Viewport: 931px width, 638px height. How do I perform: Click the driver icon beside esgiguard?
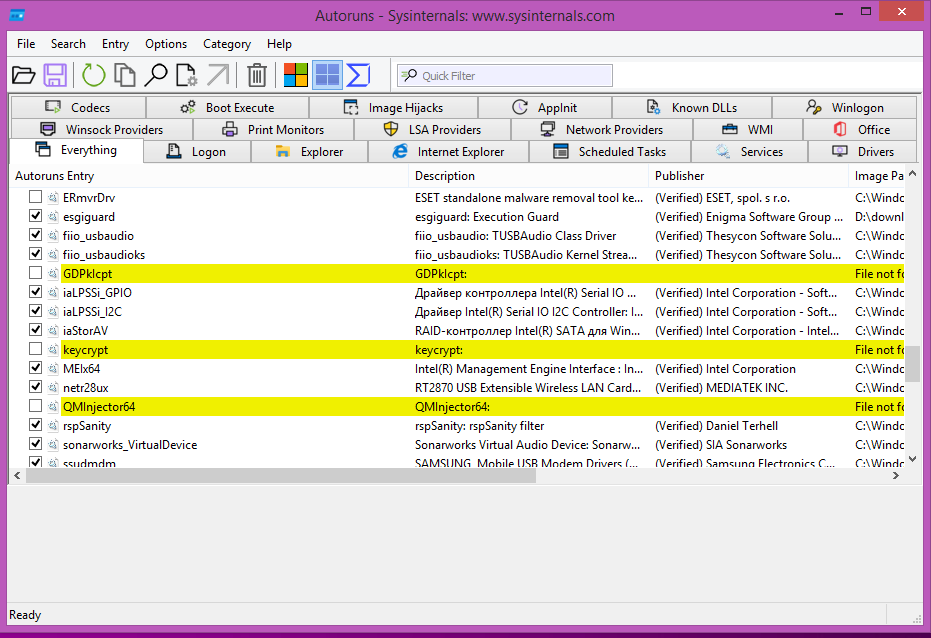[x=53, y=217]
